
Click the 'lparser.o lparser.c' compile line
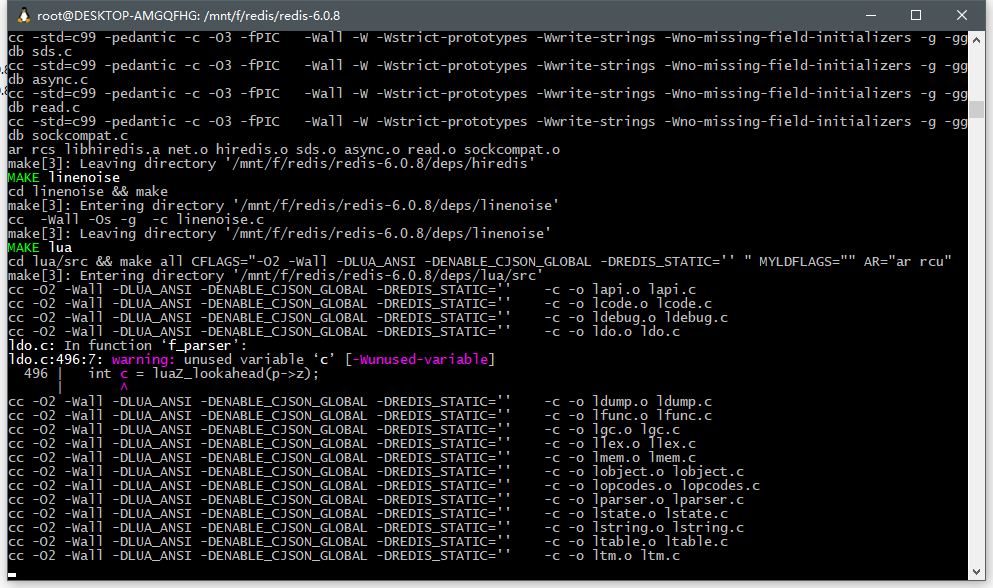tap(376, 499)
